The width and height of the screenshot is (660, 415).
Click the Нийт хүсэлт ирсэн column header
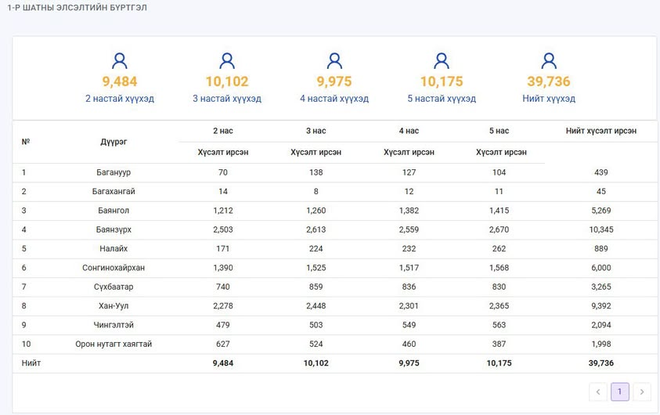coord(601,131)
